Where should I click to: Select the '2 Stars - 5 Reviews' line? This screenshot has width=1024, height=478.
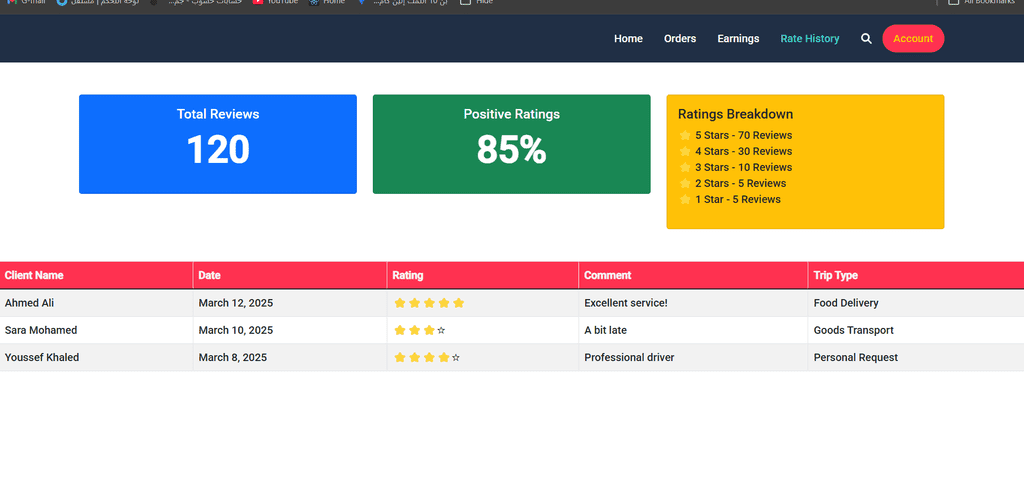point(741,183)
